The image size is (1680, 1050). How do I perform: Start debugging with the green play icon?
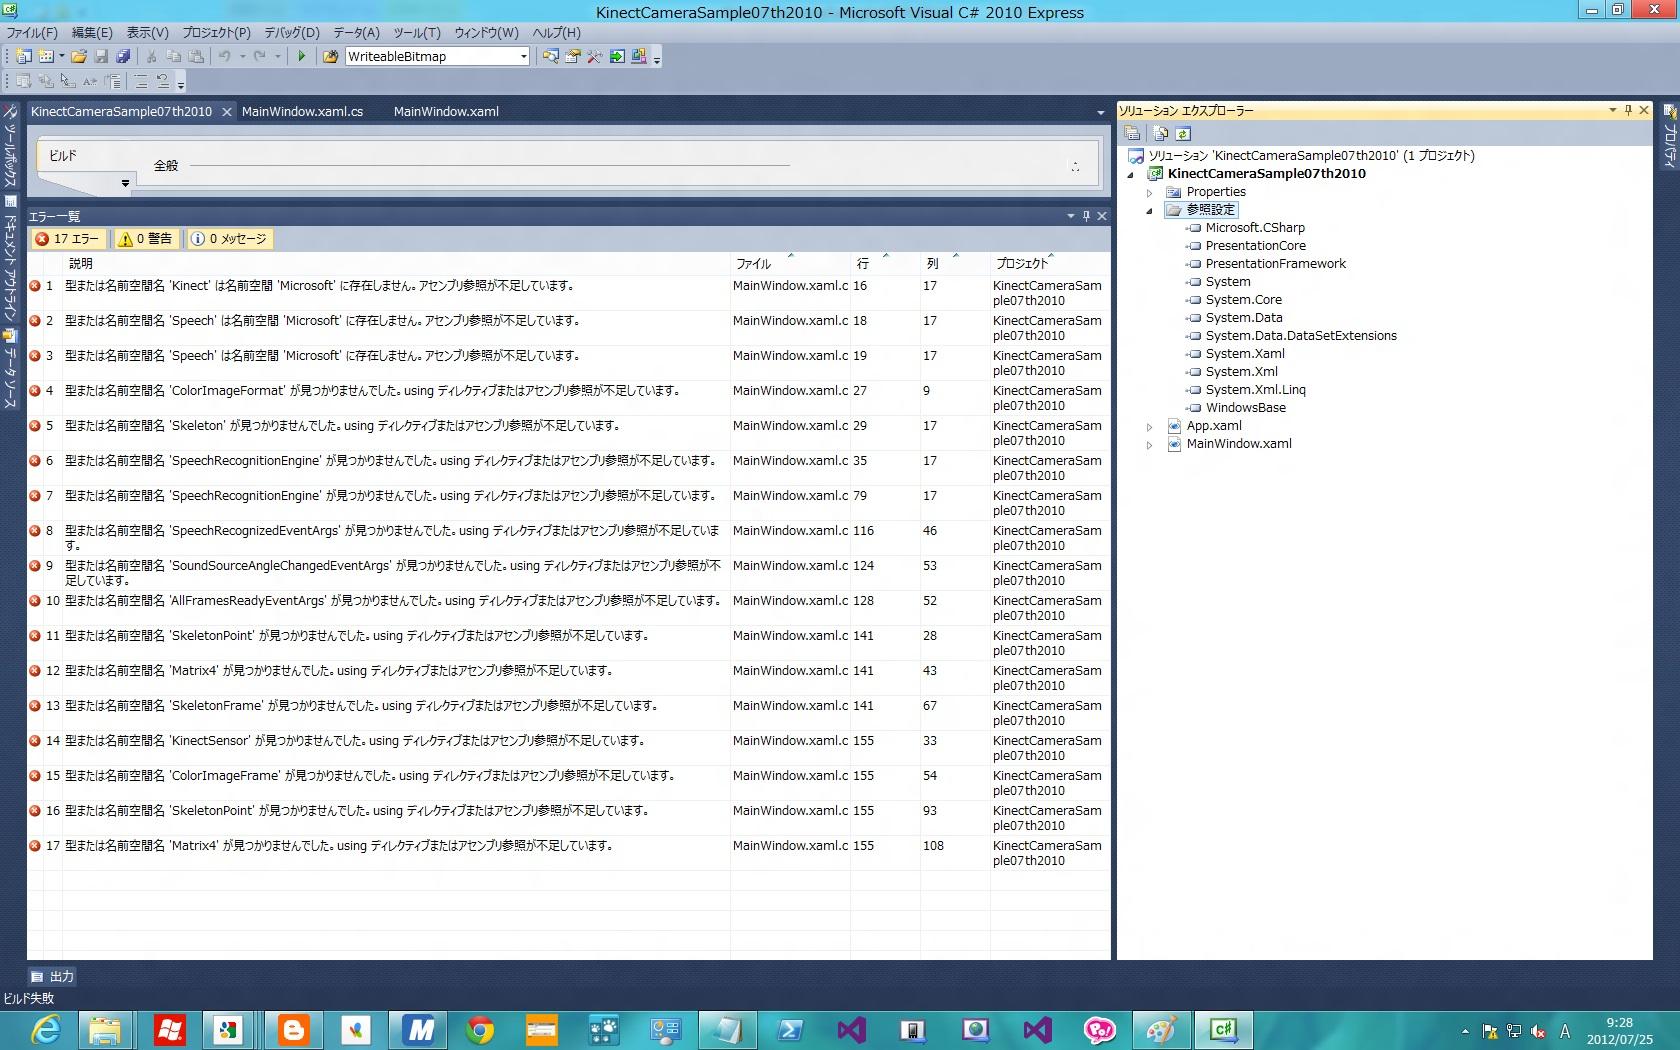[x=301, y=56]
